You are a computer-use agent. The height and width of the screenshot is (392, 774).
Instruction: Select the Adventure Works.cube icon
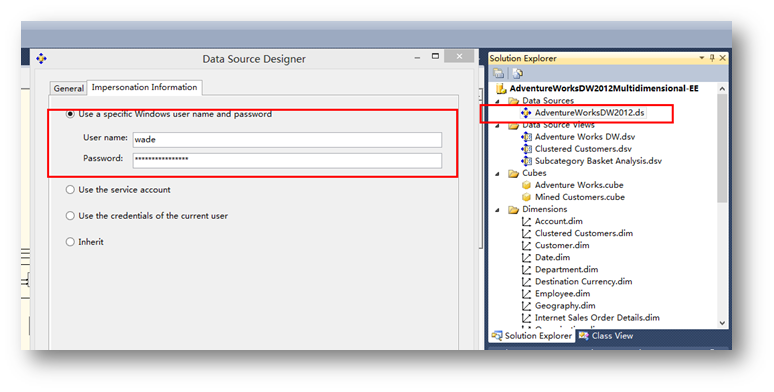[x=527, y=185]
